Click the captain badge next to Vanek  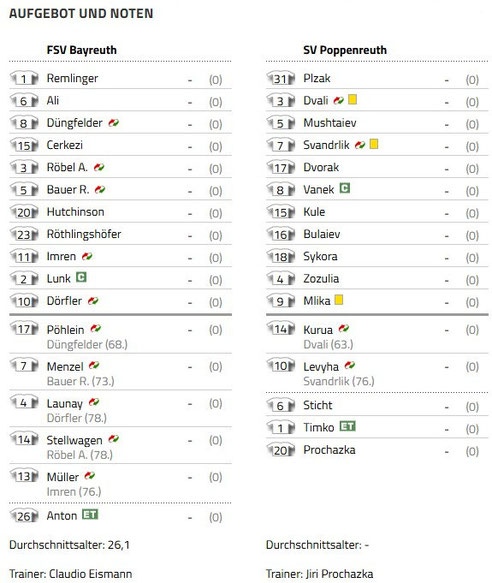tap(345, 189)
